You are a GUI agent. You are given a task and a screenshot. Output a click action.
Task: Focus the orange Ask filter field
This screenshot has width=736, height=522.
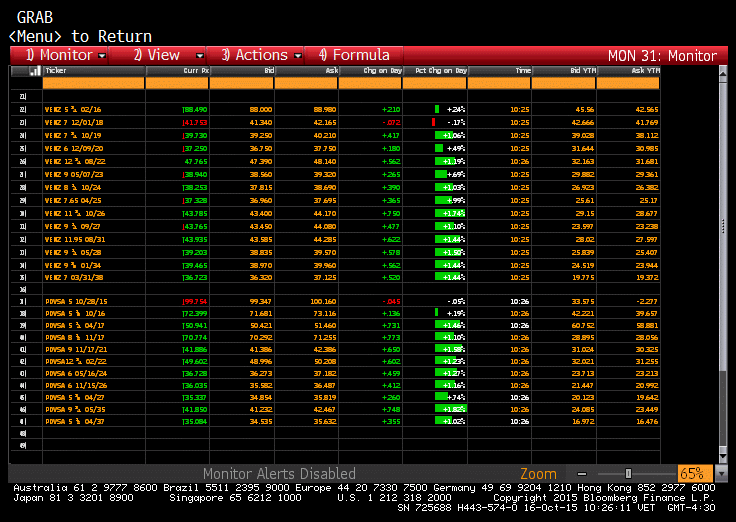[x=306, y=84]
